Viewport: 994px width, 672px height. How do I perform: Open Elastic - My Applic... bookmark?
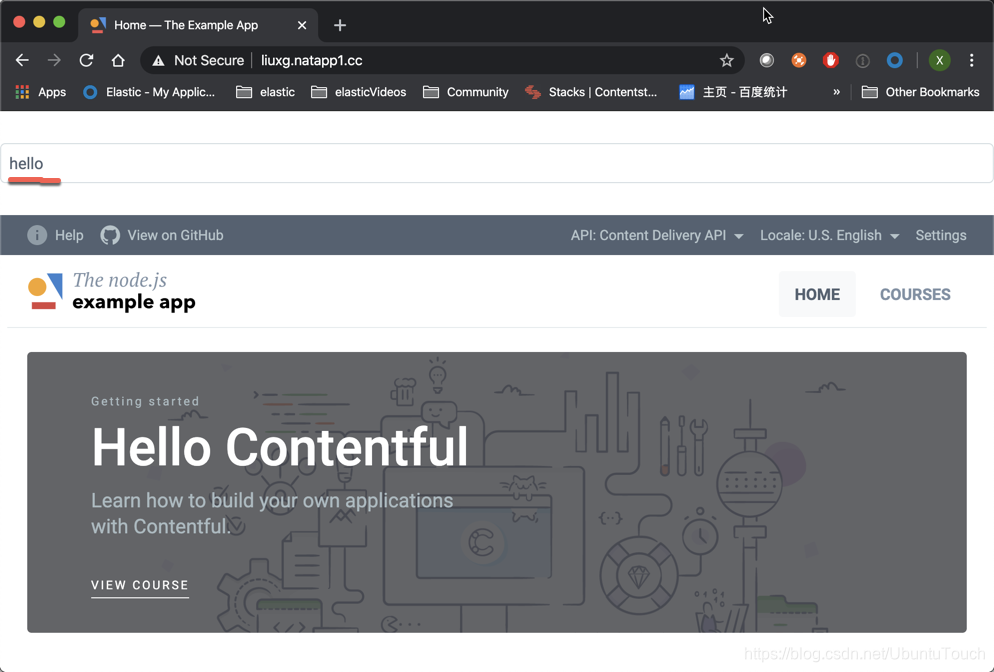(150, 92)
